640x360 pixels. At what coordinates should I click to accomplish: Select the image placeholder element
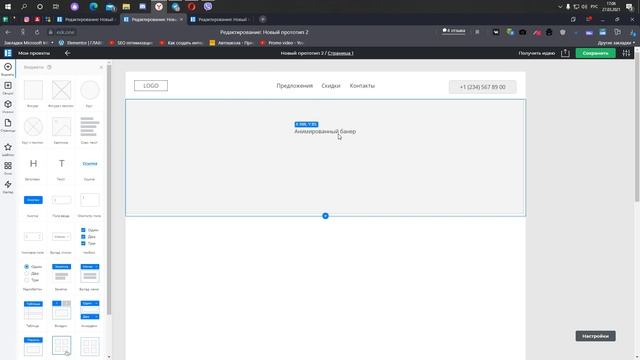pyautogui.click(x=61, y=127)
